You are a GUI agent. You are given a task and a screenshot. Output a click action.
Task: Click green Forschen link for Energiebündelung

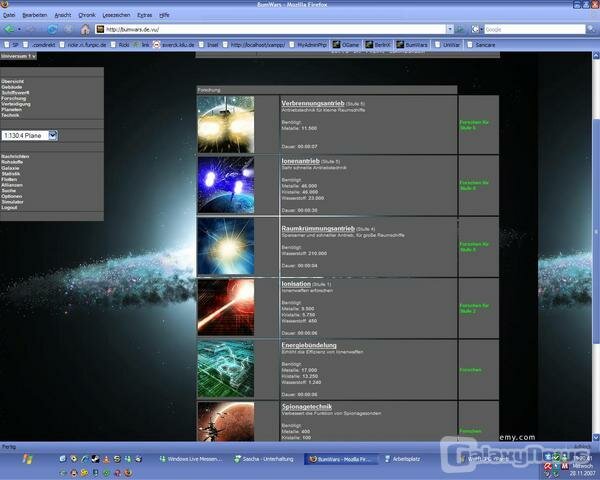coord(470,370)
